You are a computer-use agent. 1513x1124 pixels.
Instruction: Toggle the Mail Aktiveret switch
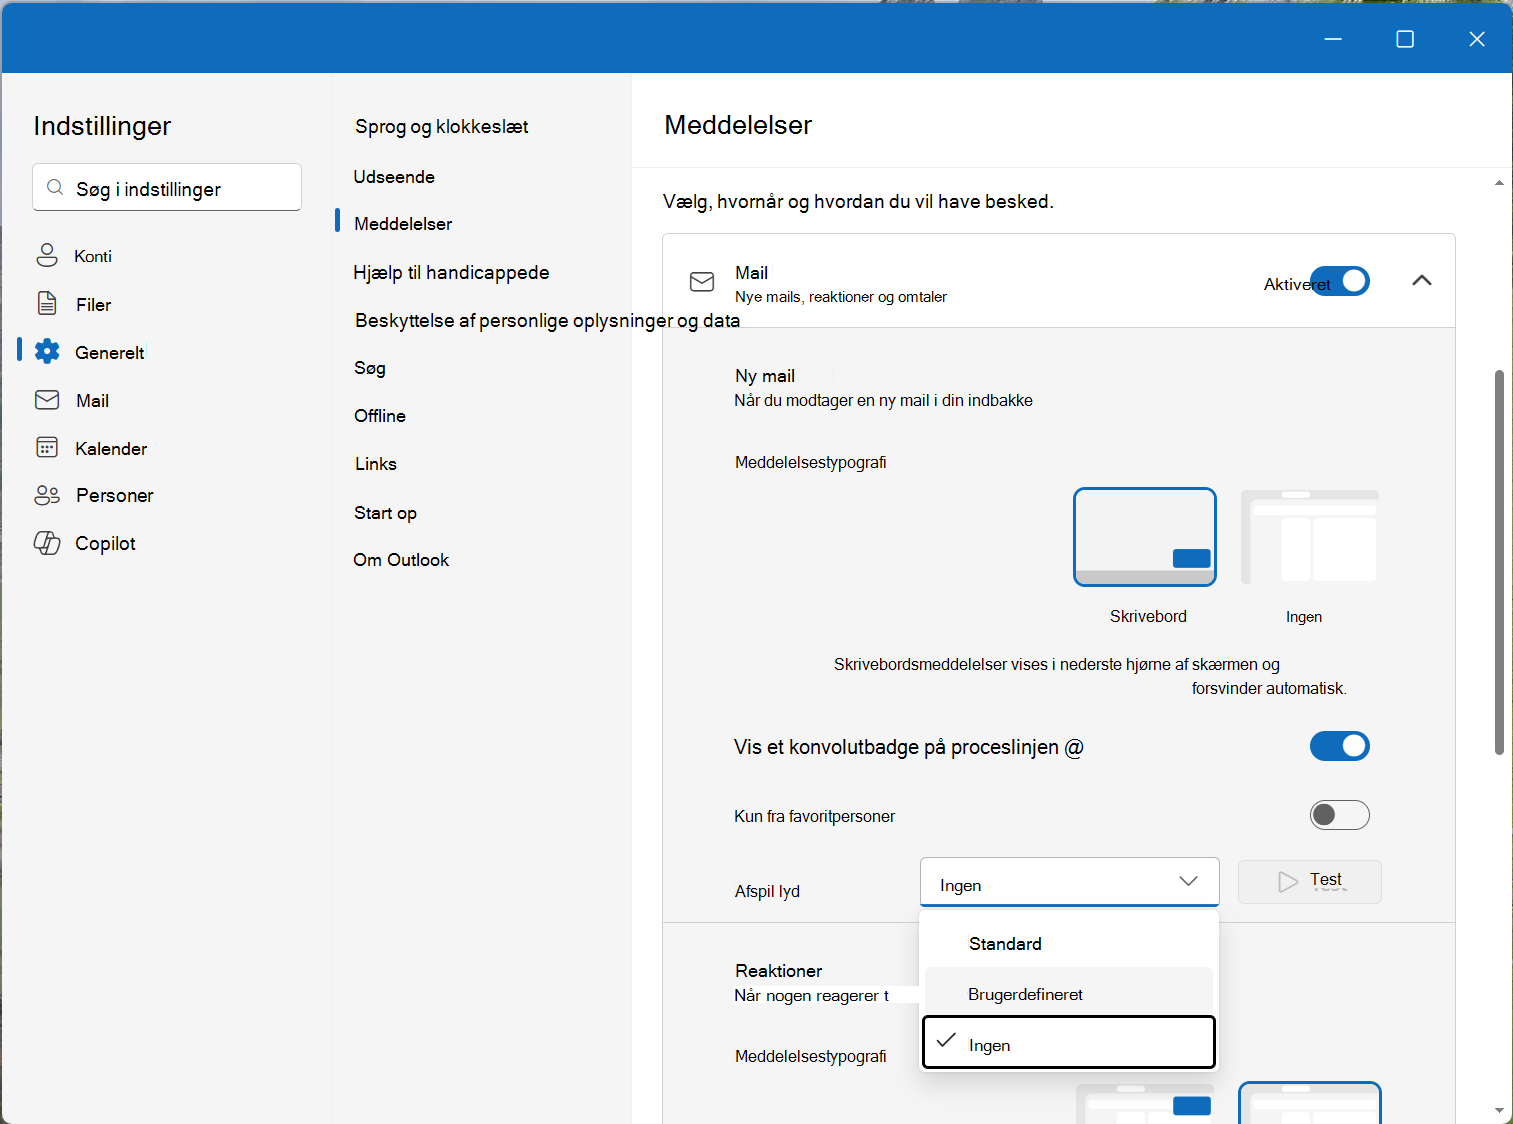point(1340,281)
